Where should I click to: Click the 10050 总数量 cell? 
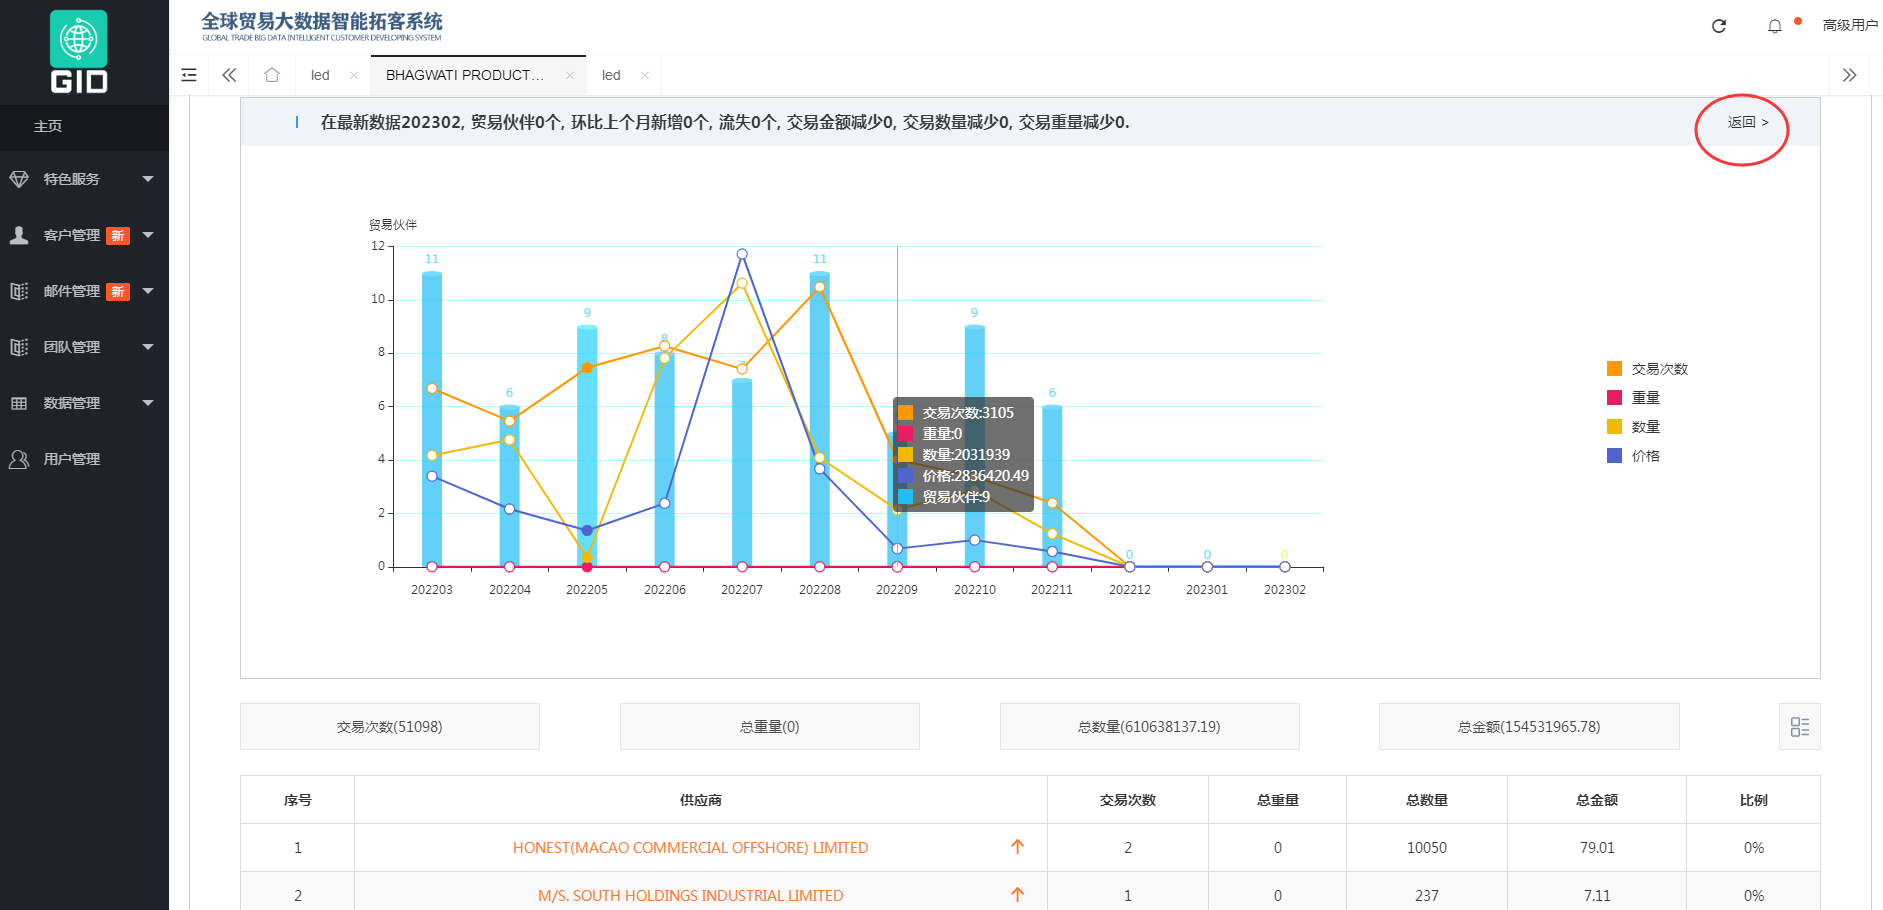pyautogui.click(x=1427, y=848)
